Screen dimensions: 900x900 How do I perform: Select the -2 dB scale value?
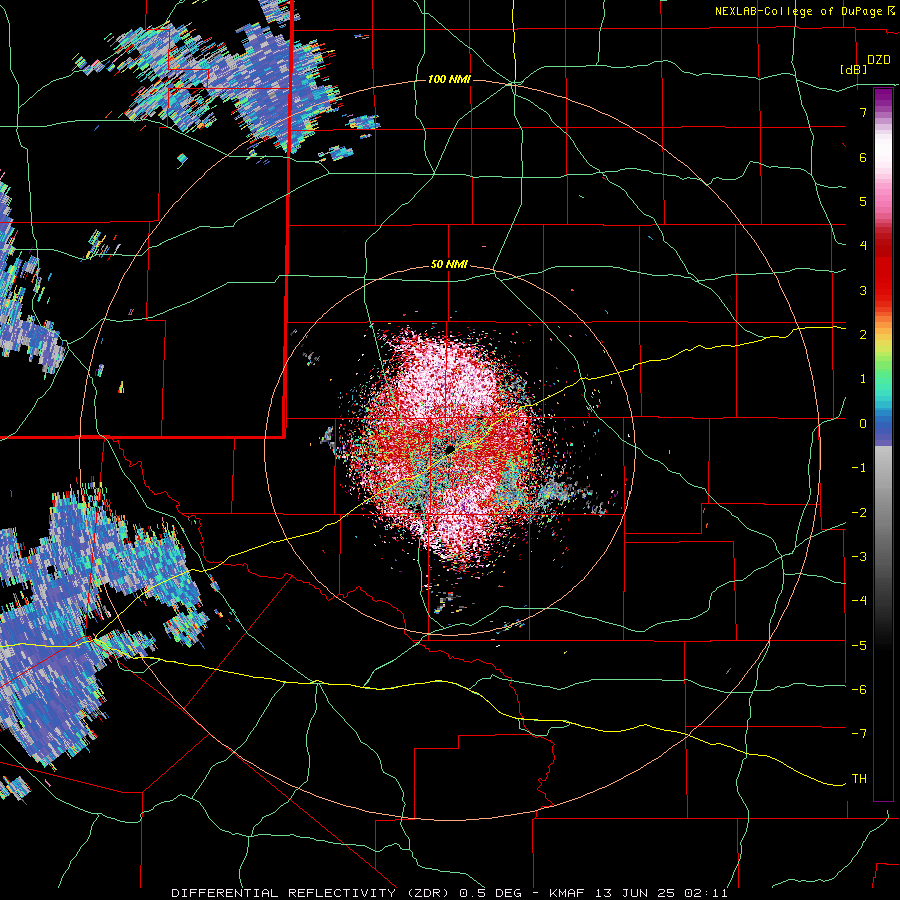click(x=859, y=512)
